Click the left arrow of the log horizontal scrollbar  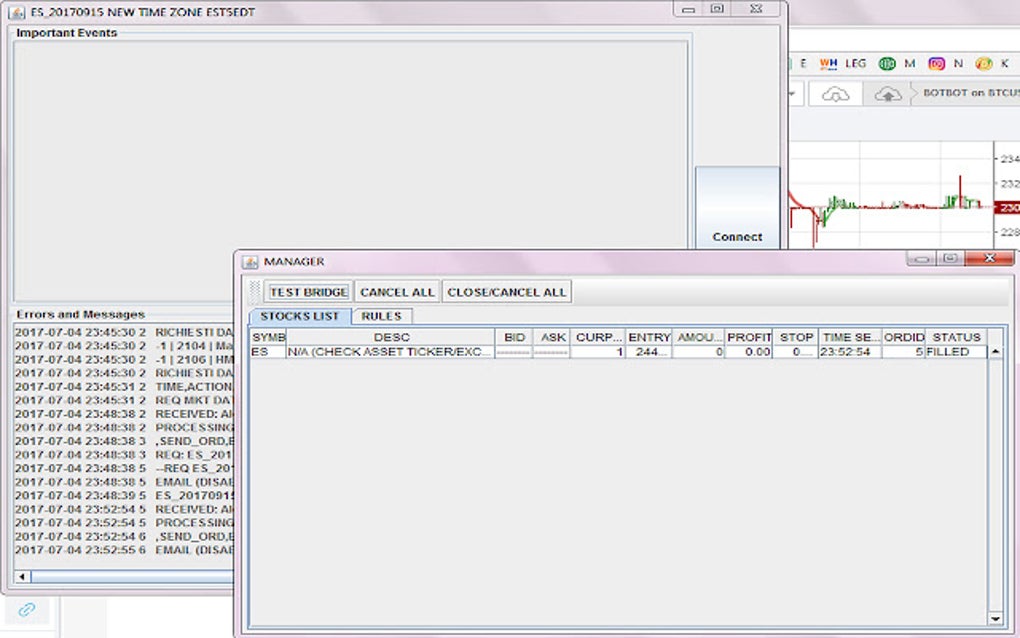(22, 576)
